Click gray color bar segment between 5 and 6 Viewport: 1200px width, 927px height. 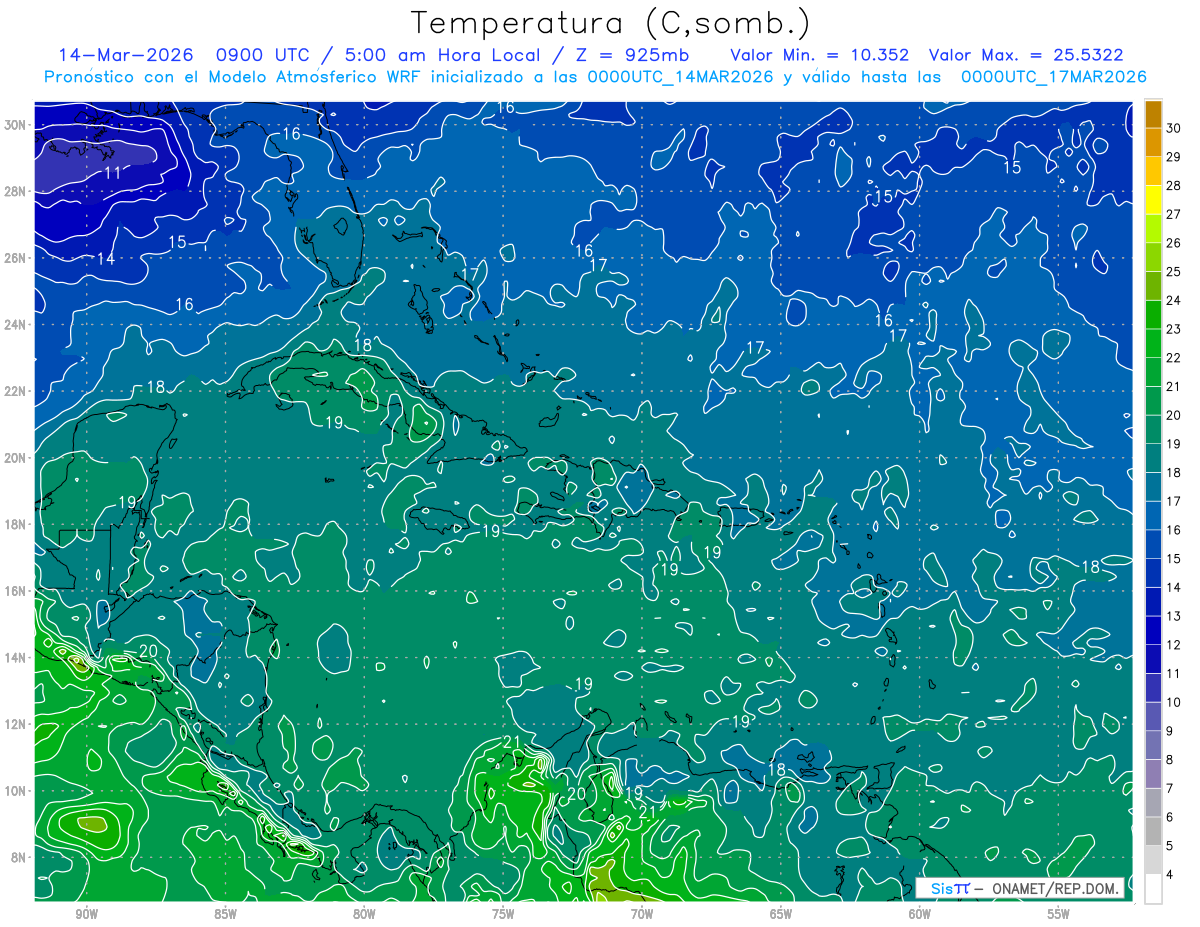click(x=1153, y=831)
